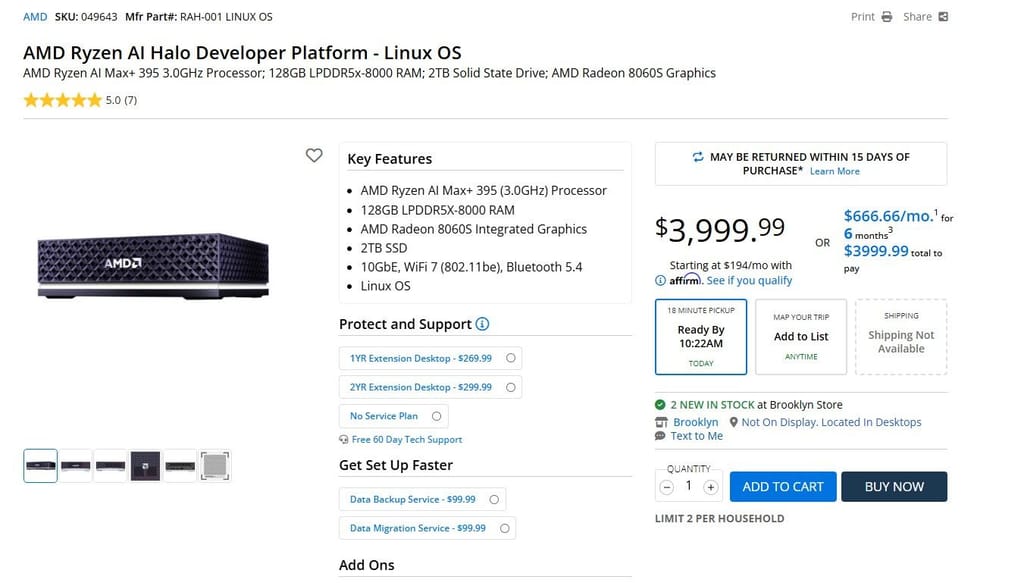Viewport: 1024px width, 583px height.
Task: Click Text to Me link
Action: [696, 436]
